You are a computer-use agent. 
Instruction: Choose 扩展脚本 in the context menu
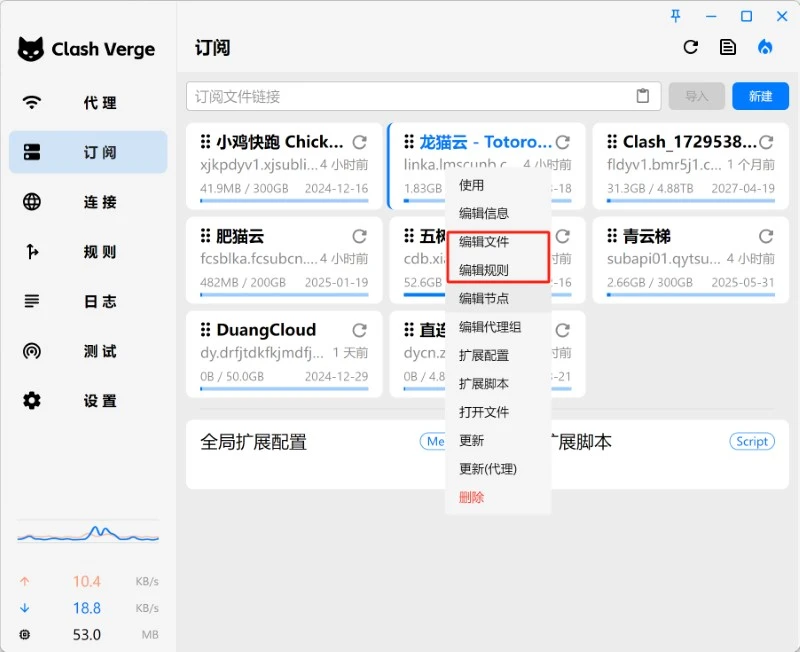[498, 384]
